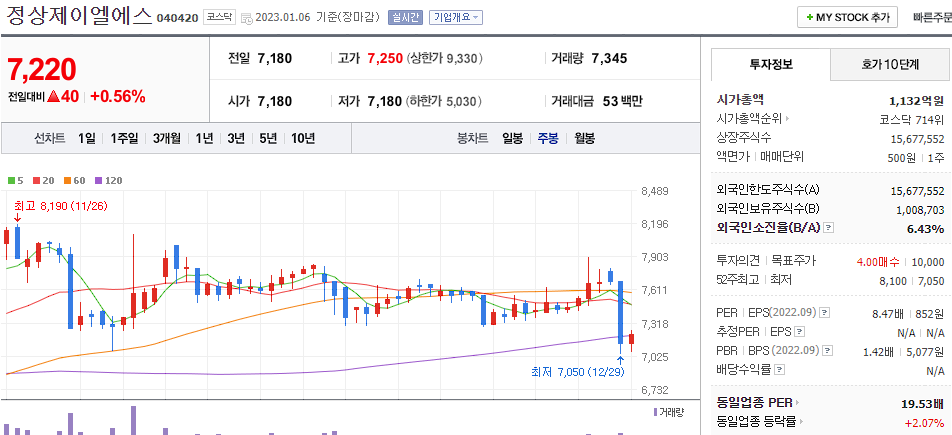The image size is (952, 435).
Task: Click the 시가총액 value 1,132억원
Action: 916,100
